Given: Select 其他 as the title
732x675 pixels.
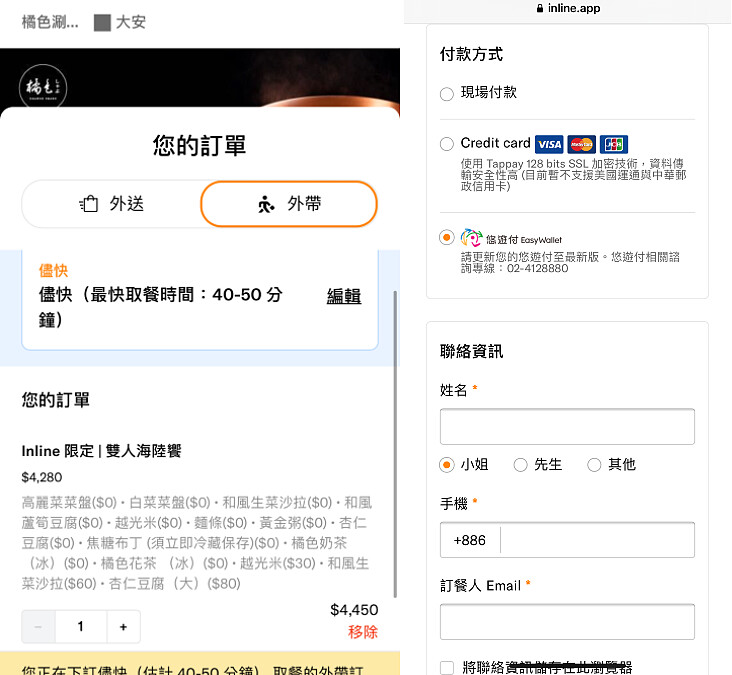Looking at the screenshot, I should point(594,465).
